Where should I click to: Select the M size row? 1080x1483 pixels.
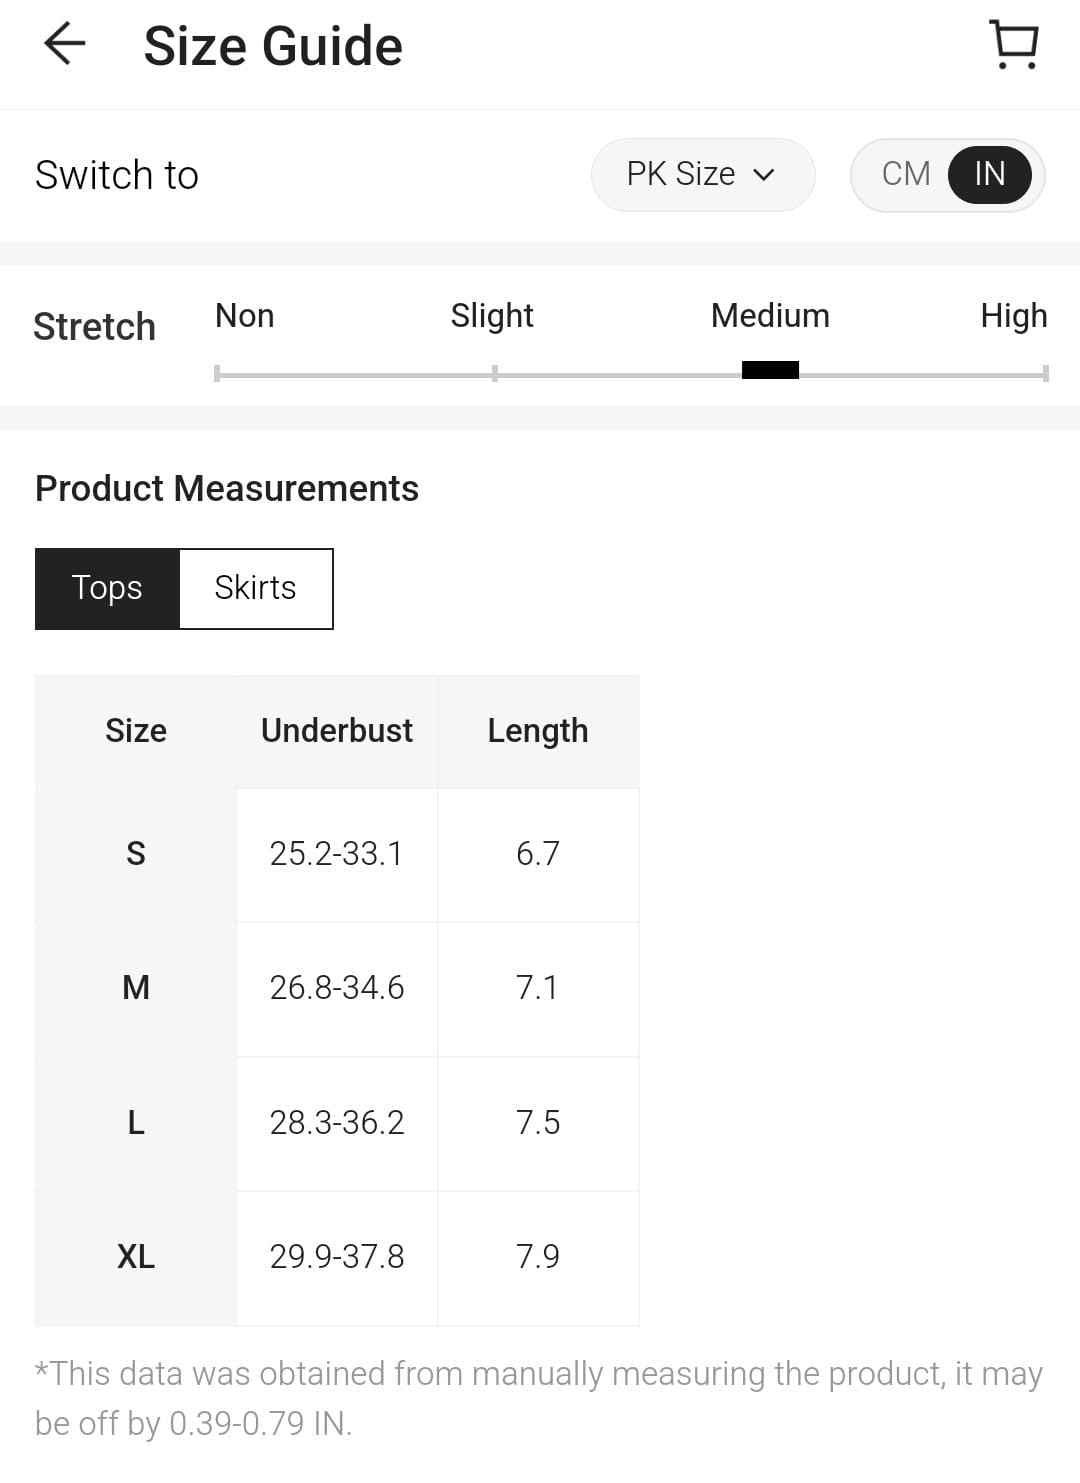(136, 988)
